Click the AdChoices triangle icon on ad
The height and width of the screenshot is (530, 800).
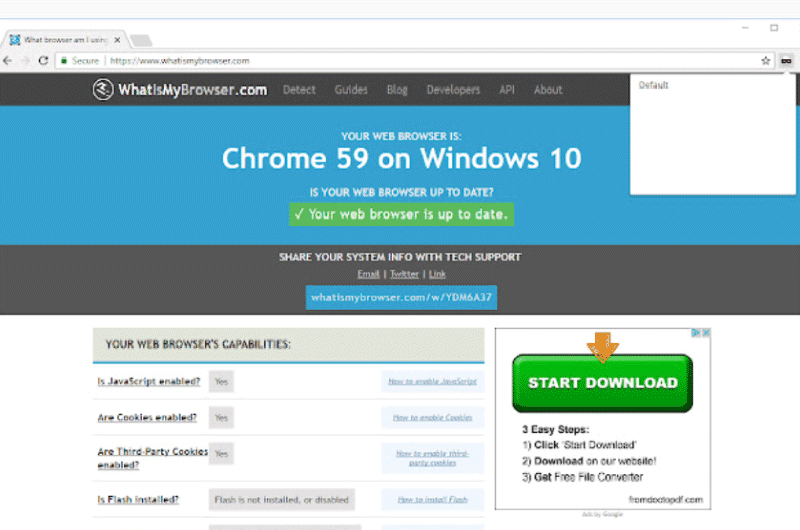695,333
